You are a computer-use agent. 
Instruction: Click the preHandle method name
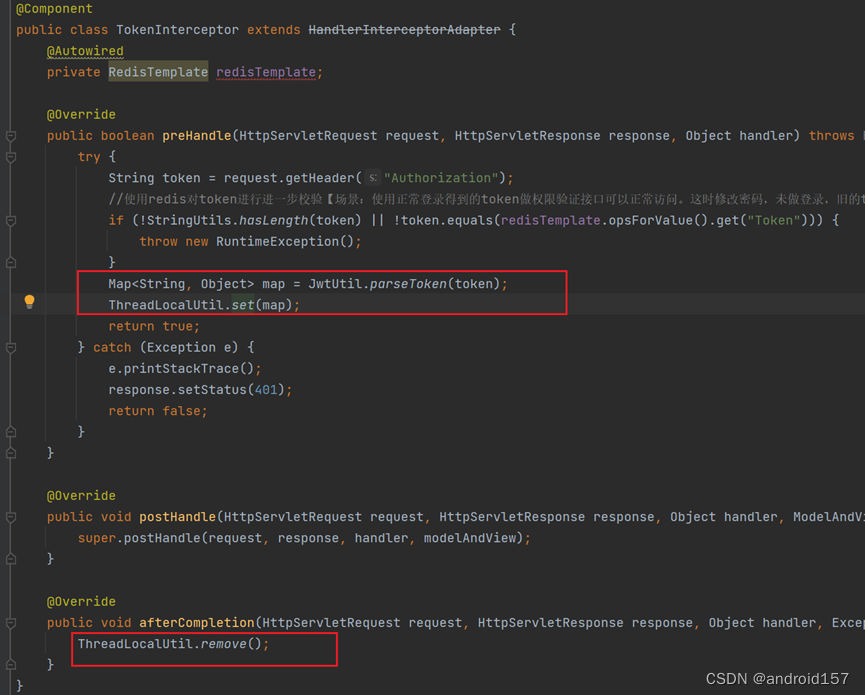[x=196, y=136]
